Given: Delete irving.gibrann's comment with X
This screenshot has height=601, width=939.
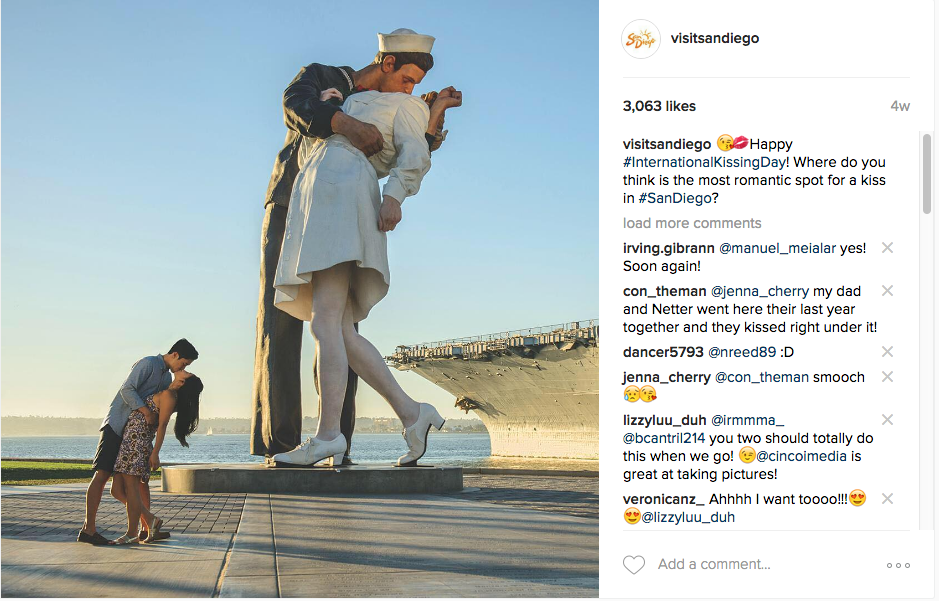Looking at the screenshot, I should coord(887,248).
